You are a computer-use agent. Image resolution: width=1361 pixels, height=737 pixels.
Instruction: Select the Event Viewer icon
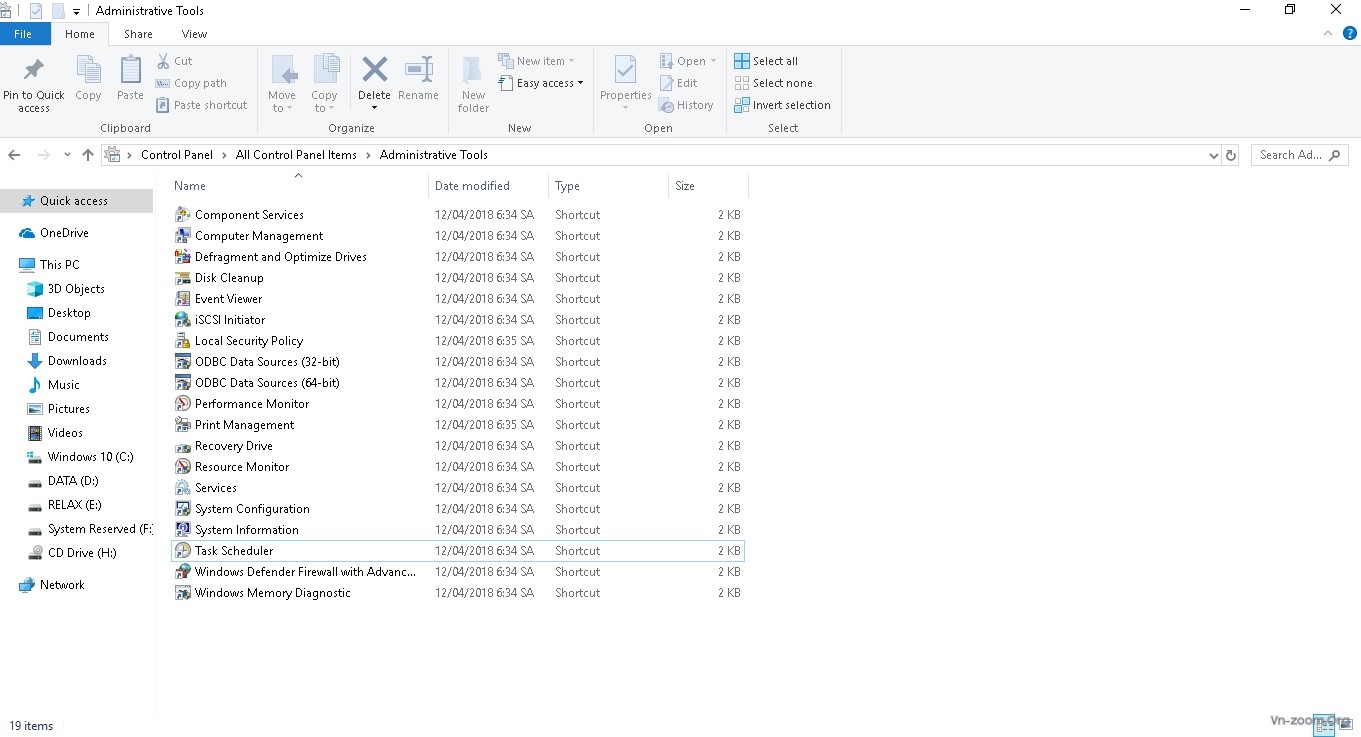click(x=182, y=299)
